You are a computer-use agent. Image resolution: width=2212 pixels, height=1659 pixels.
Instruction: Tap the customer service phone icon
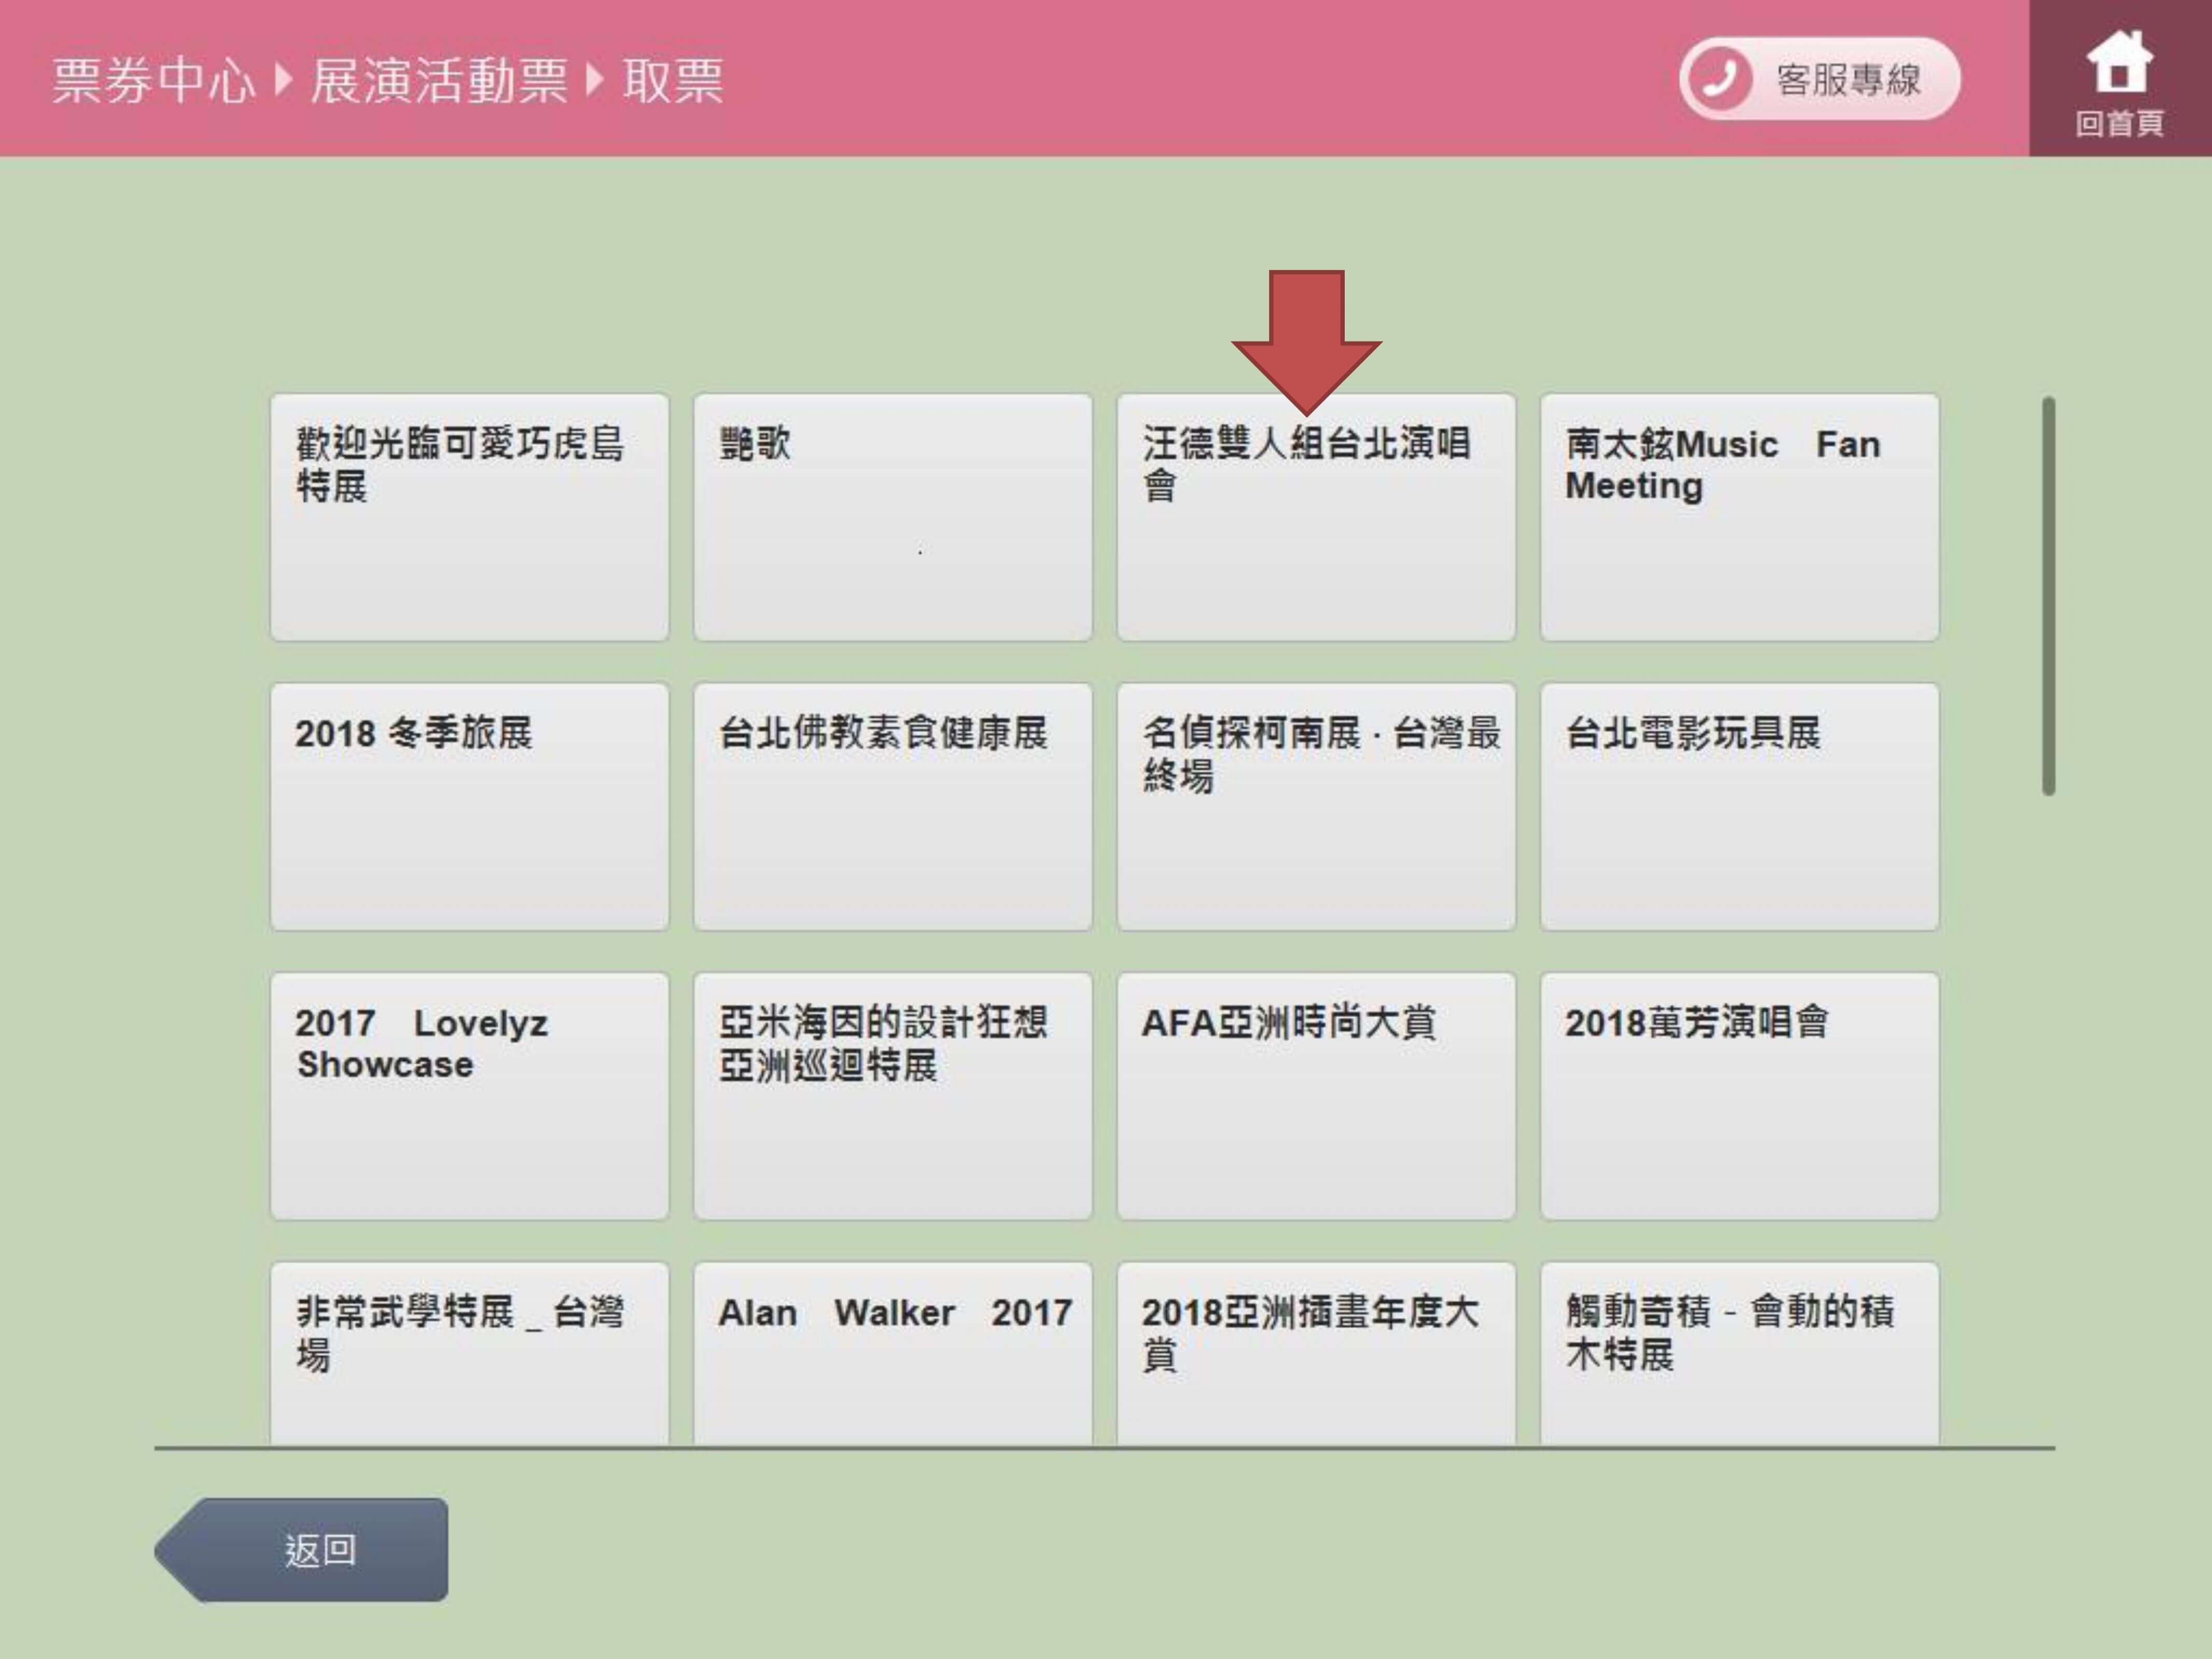1720,79
